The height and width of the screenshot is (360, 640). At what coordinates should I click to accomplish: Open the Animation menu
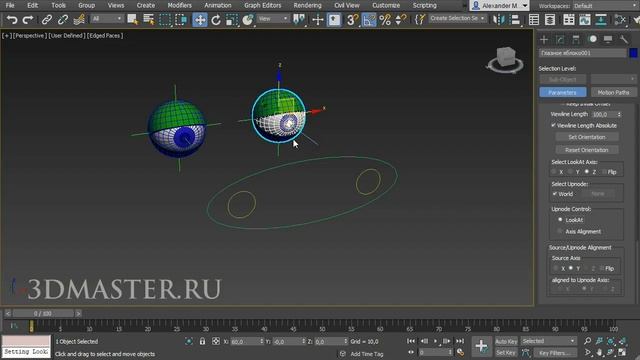[218, 5]
